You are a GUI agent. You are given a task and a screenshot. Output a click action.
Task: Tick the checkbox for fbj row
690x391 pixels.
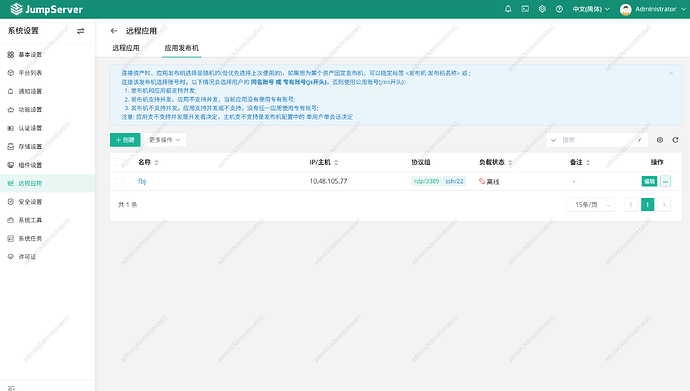[x=119, y=181]
